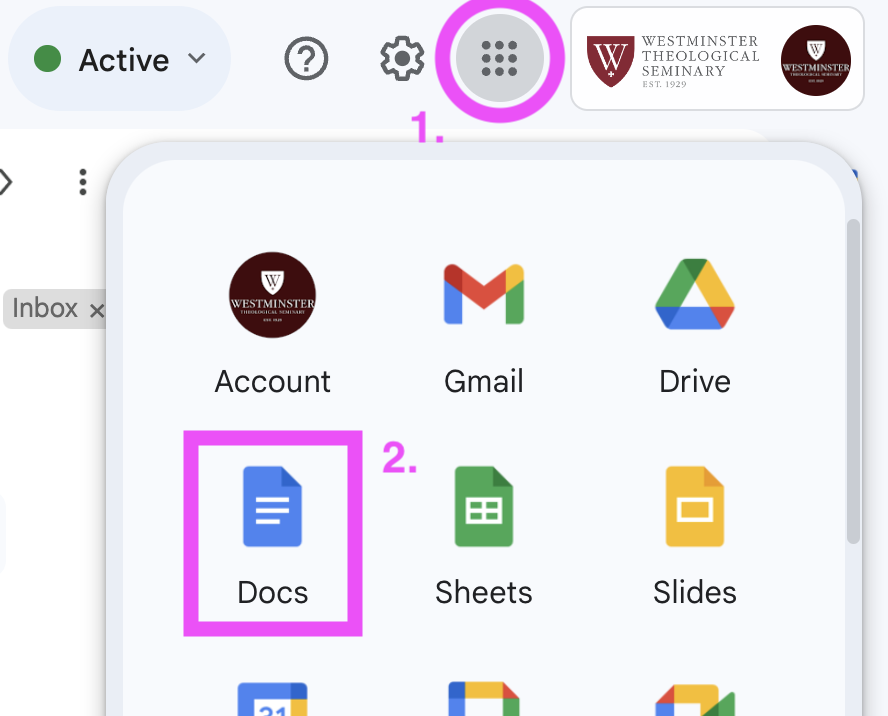Remove the Inbox label filter chip
Image resolution: width=888 pixels, height=716 pixels.
(97, 309)
